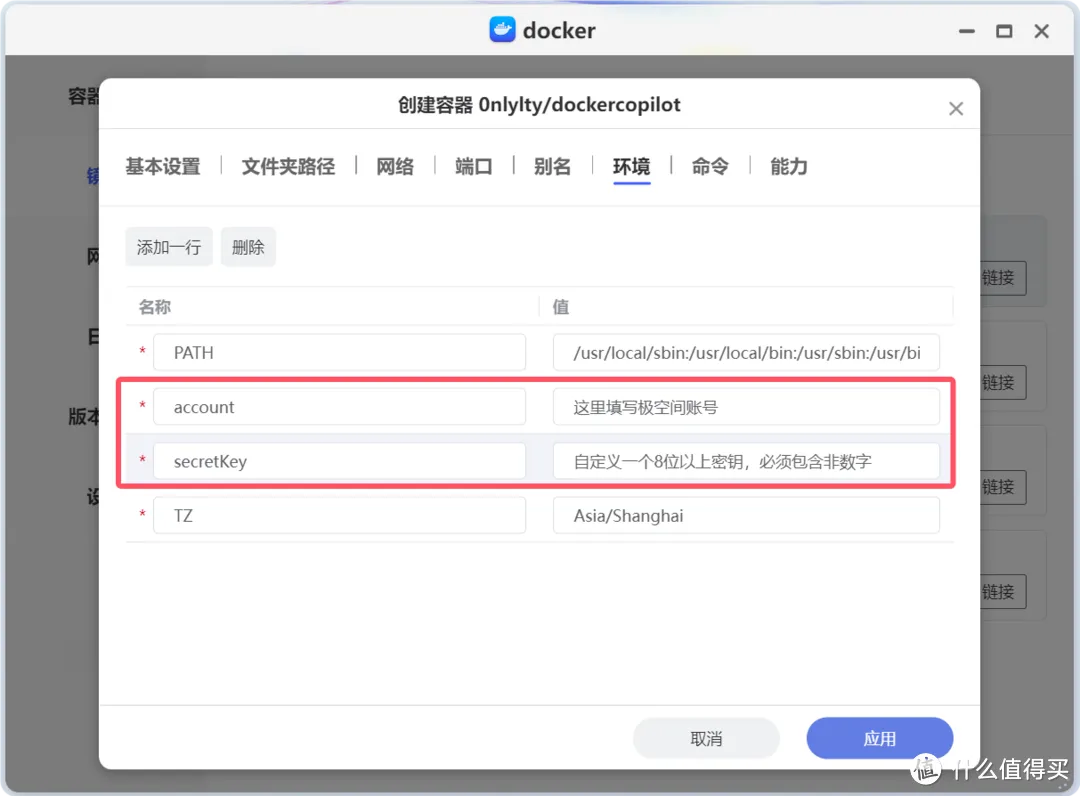Select the 命令 tab
Image resolution: width=1080 pixels, height=796 pixels.
click(710, 167)
